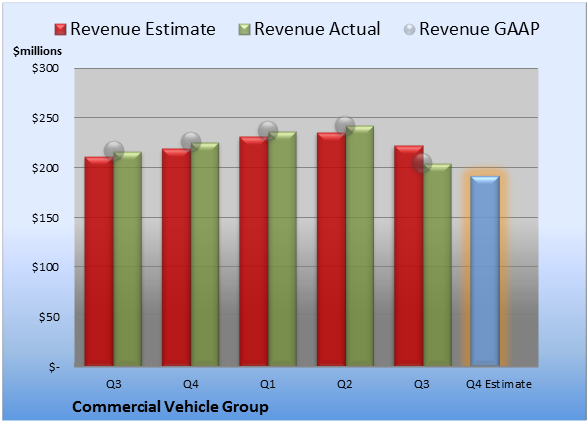
Task: Click the 'Q2' category label
Action: tap(345, 384)
